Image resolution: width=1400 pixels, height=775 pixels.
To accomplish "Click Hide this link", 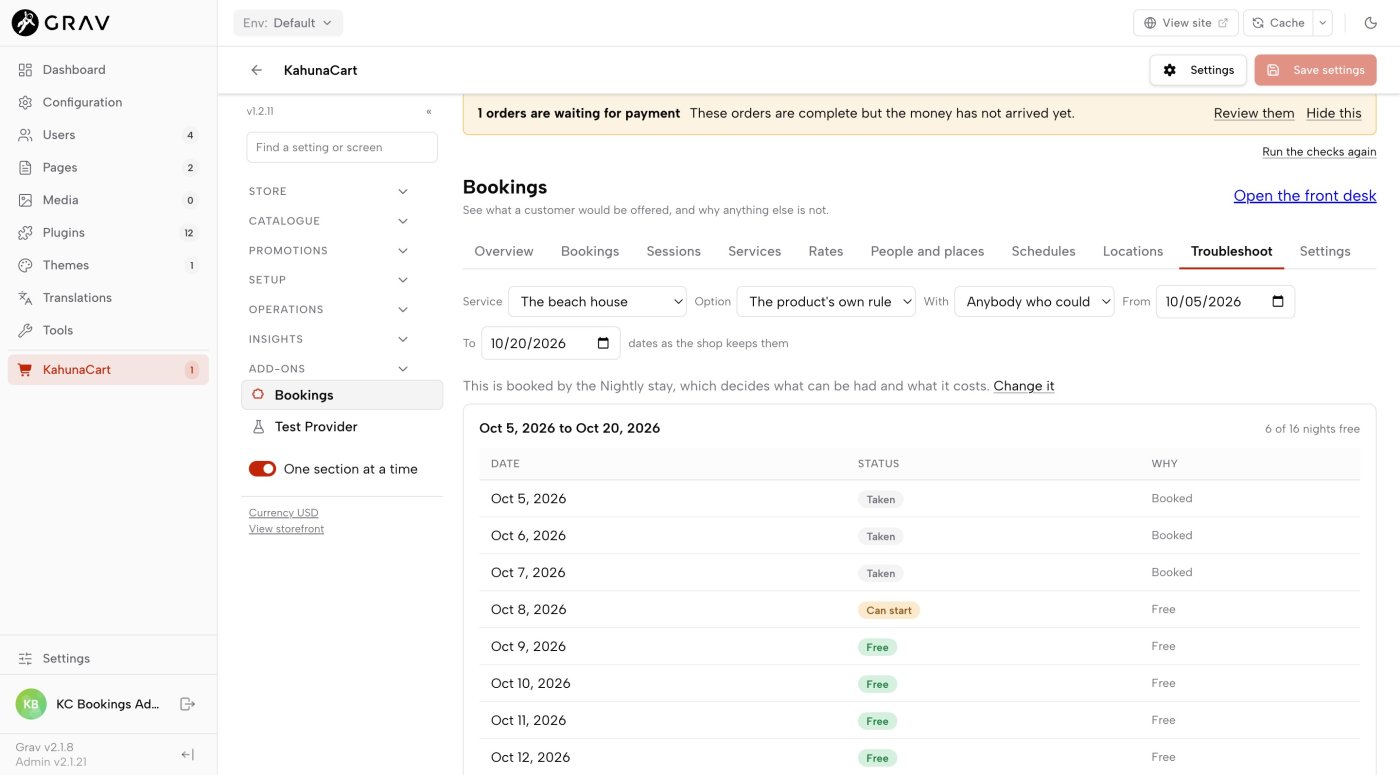I will [1334, 113].
